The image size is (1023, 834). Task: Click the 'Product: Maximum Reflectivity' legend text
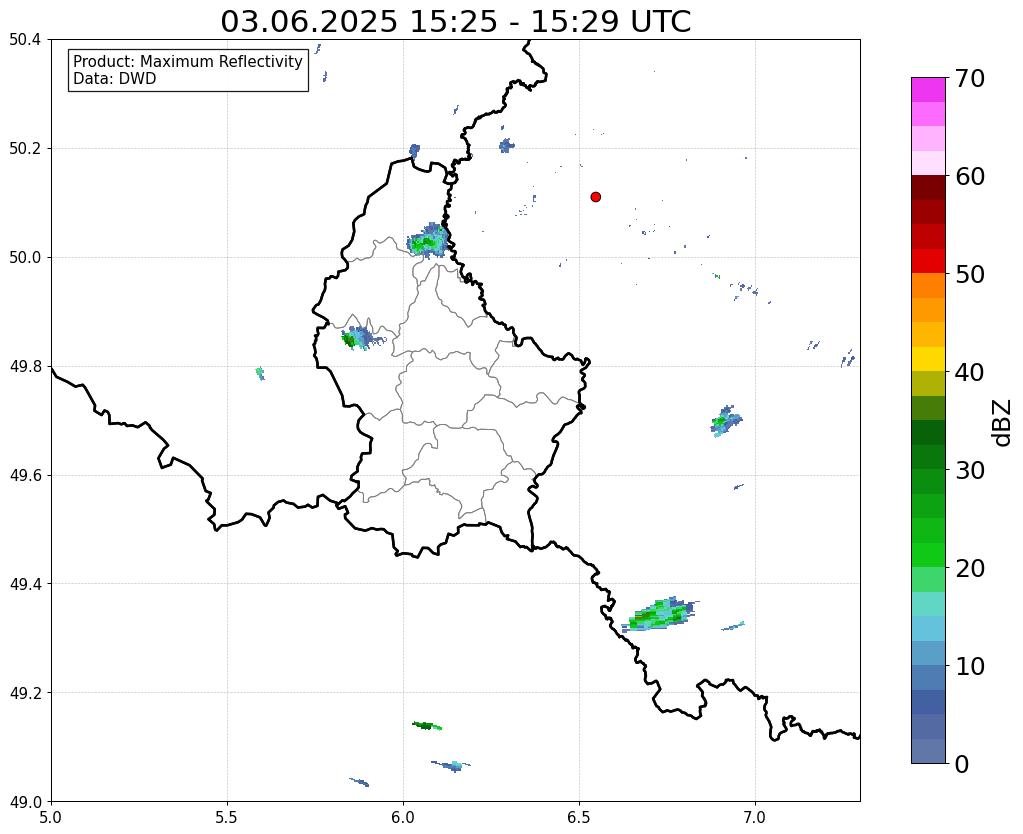188,61
